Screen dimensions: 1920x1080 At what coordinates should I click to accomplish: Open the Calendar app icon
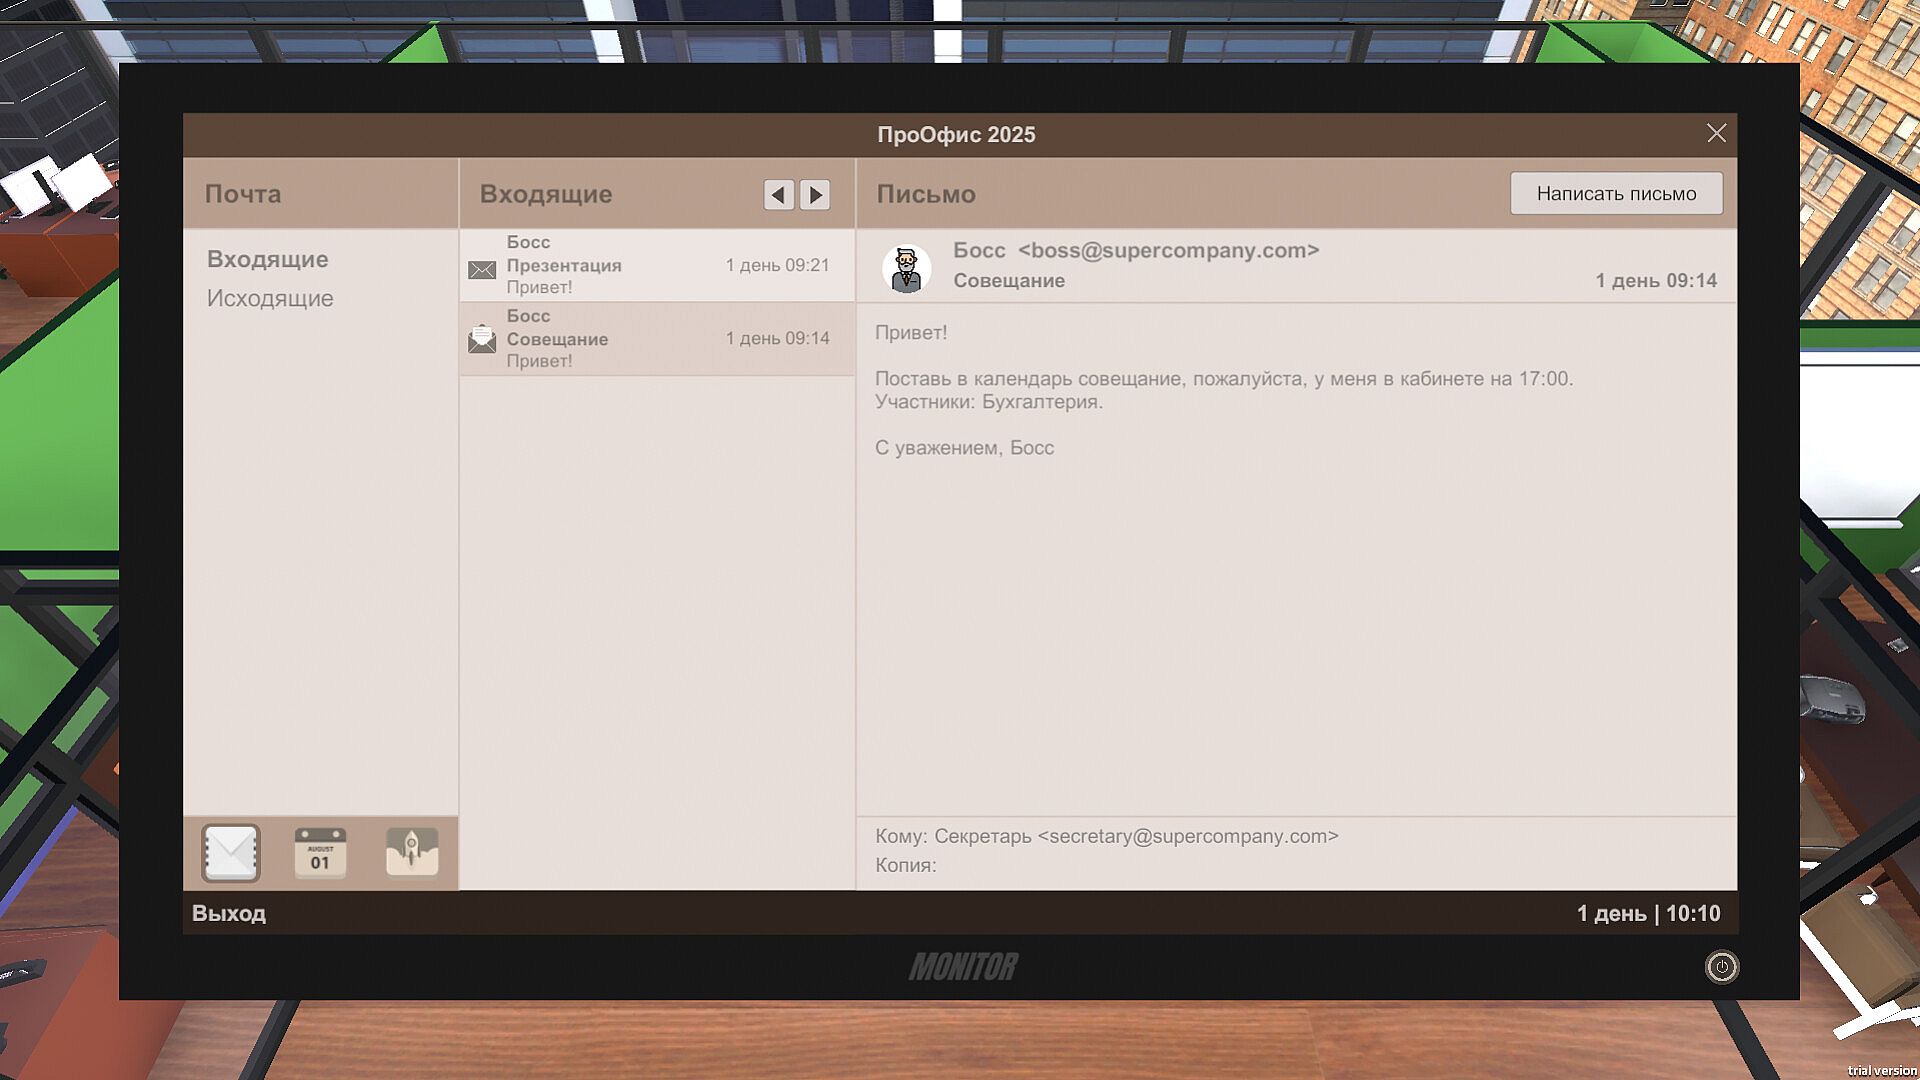pyautogui.click(x=320, y=853)
